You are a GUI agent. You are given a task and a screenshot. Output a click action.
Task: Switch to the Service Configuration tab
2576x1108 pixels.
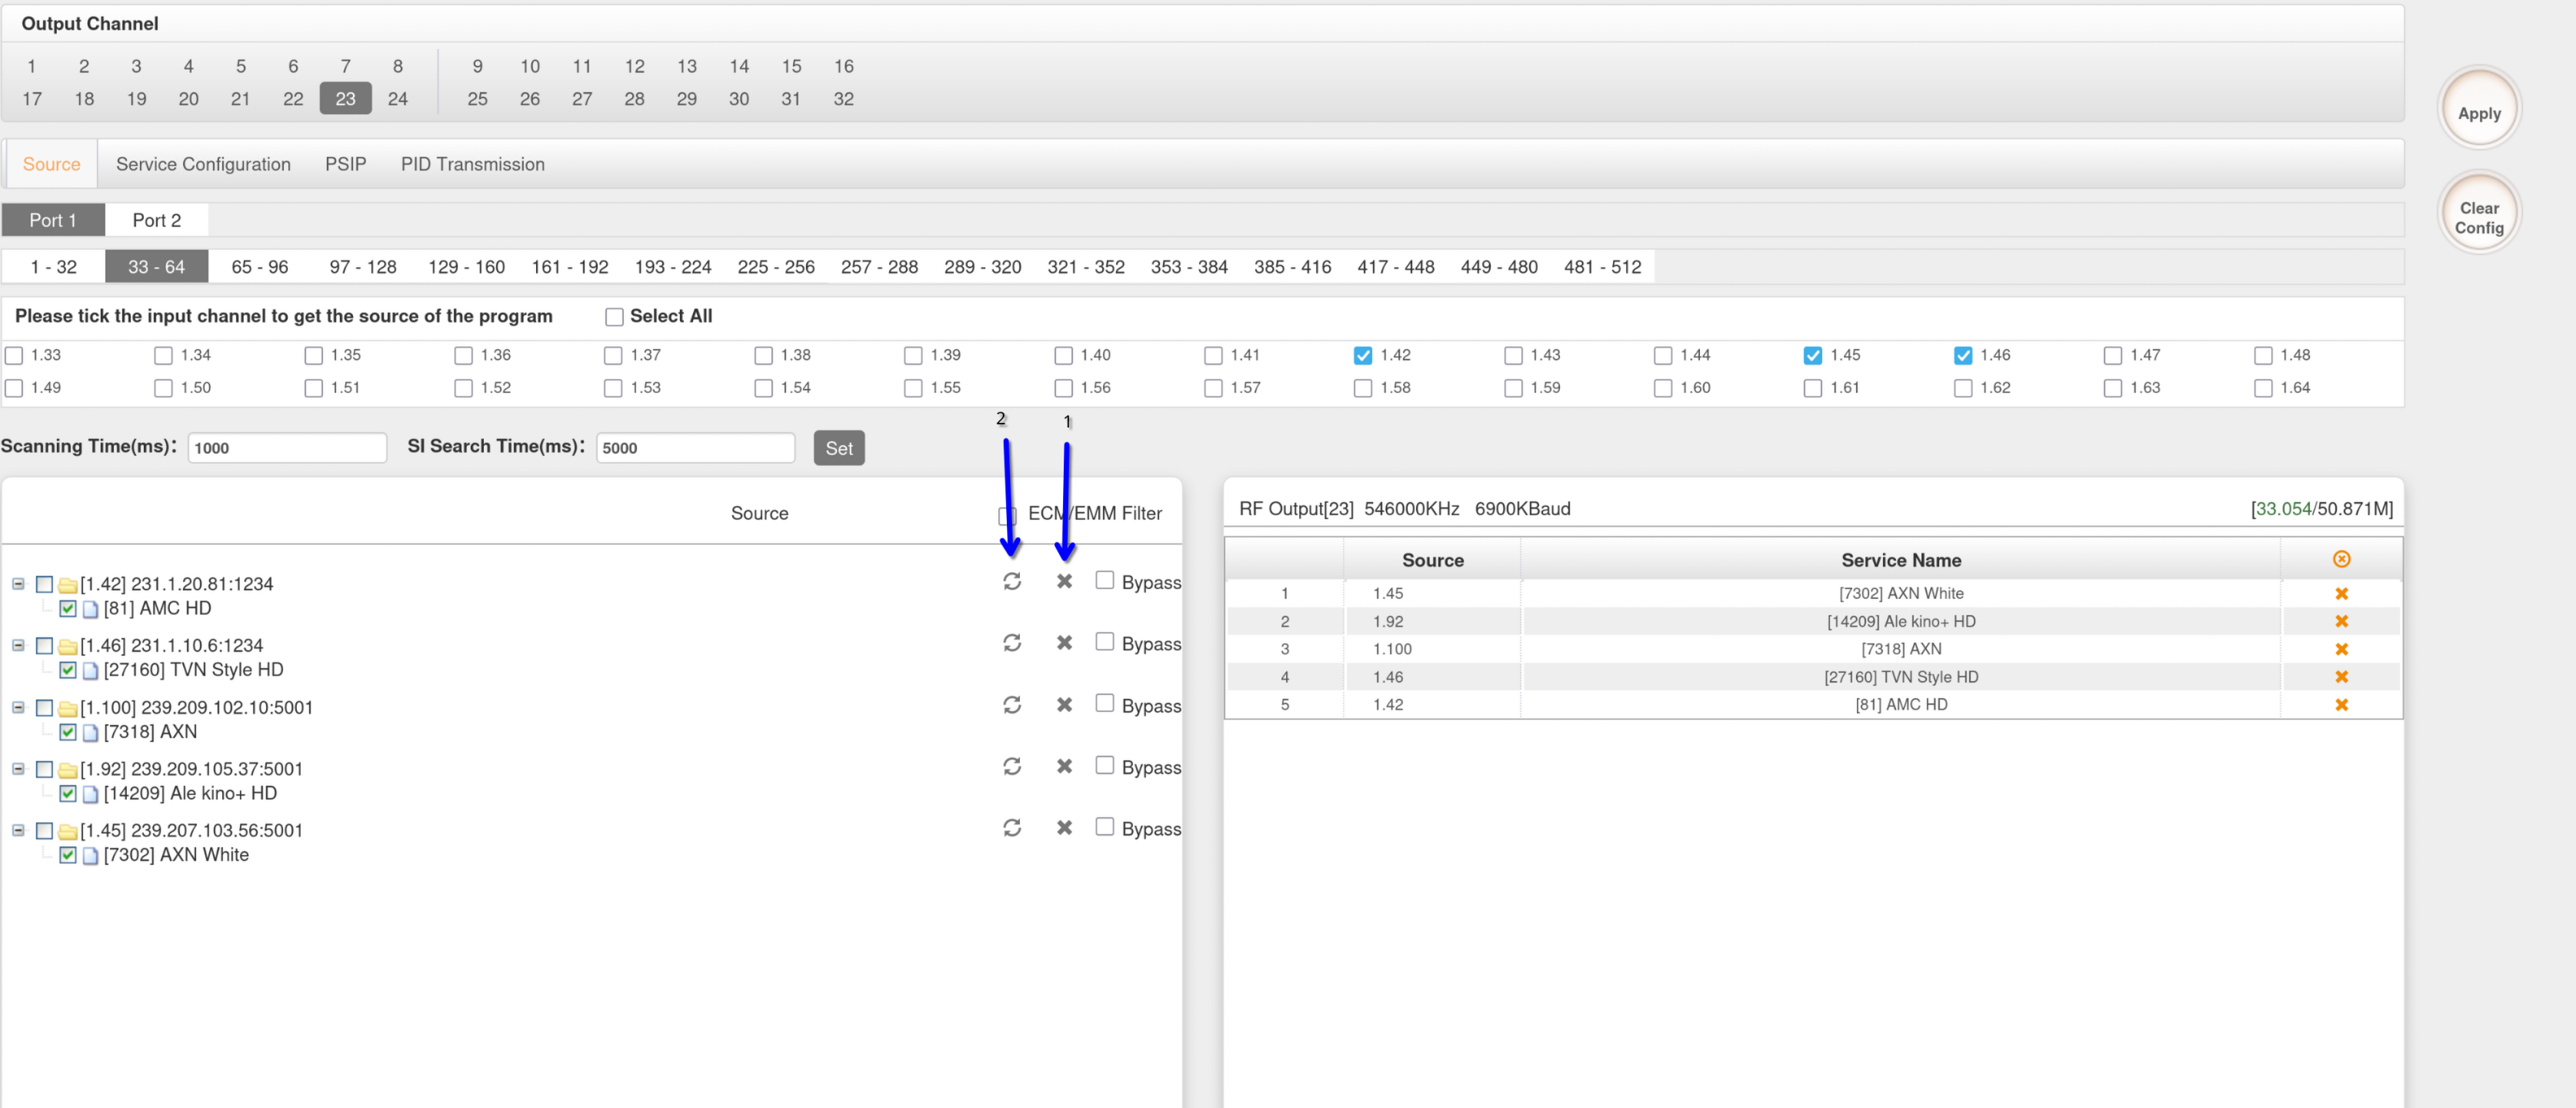pos(203,164)
